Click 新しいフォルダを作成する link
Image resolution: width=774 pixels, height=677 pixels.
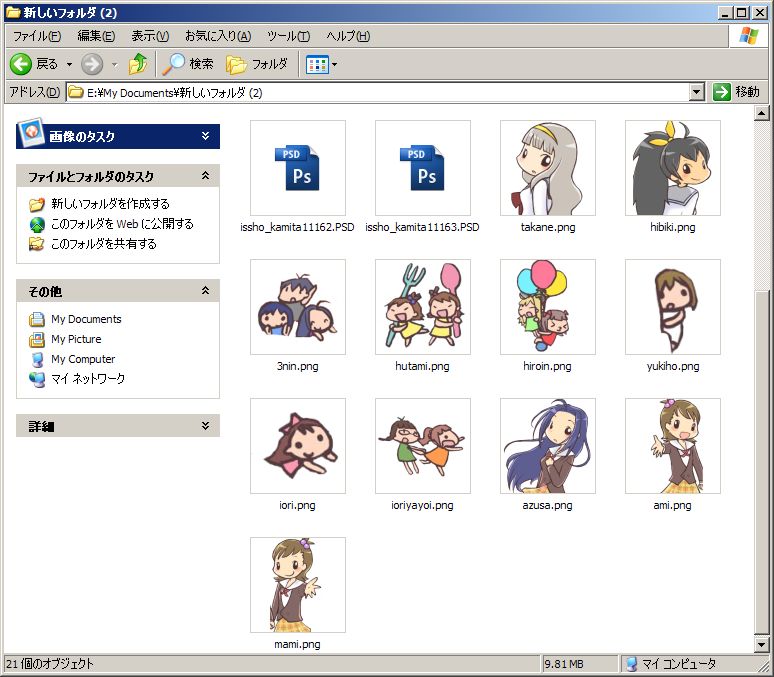tap(110, 204)
